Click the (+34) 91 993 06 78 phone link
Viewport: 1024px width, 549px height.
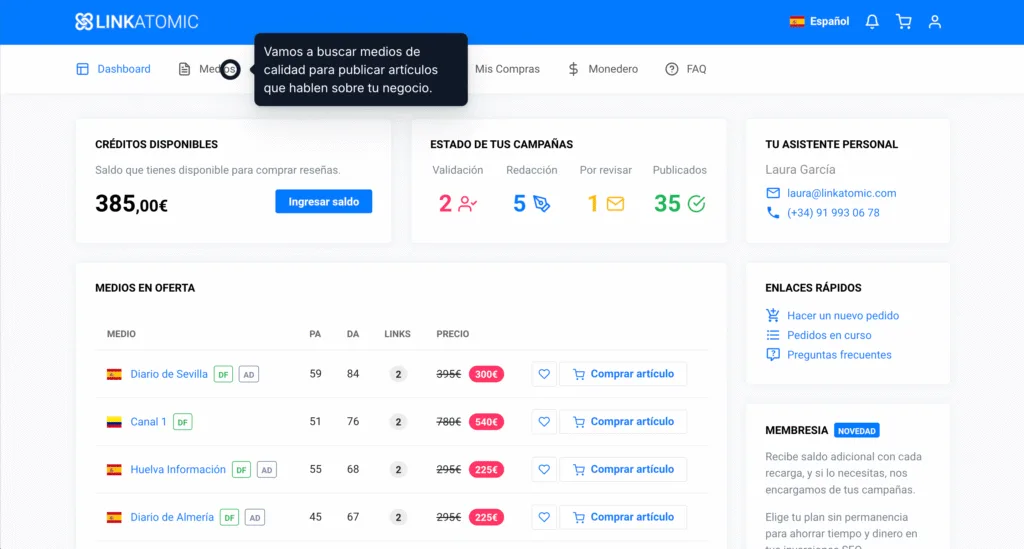pyautogui.click(x=833, y=213)
